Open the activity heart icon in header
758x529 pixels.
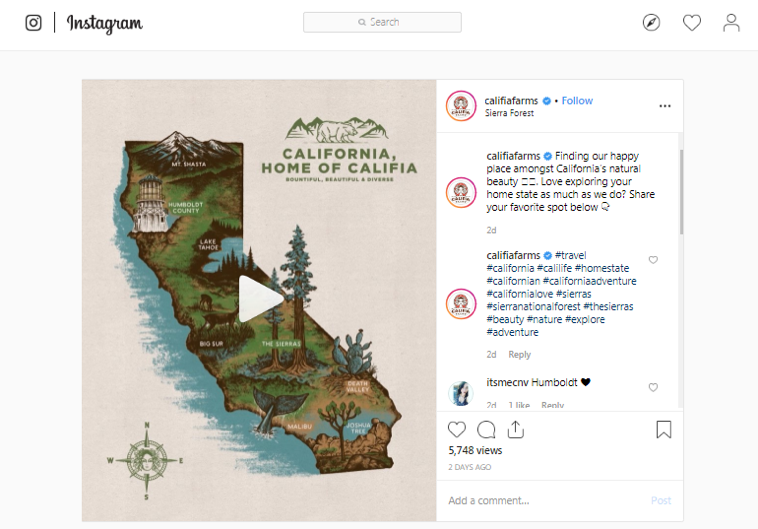pyautogui.click(x=692, y=23)
